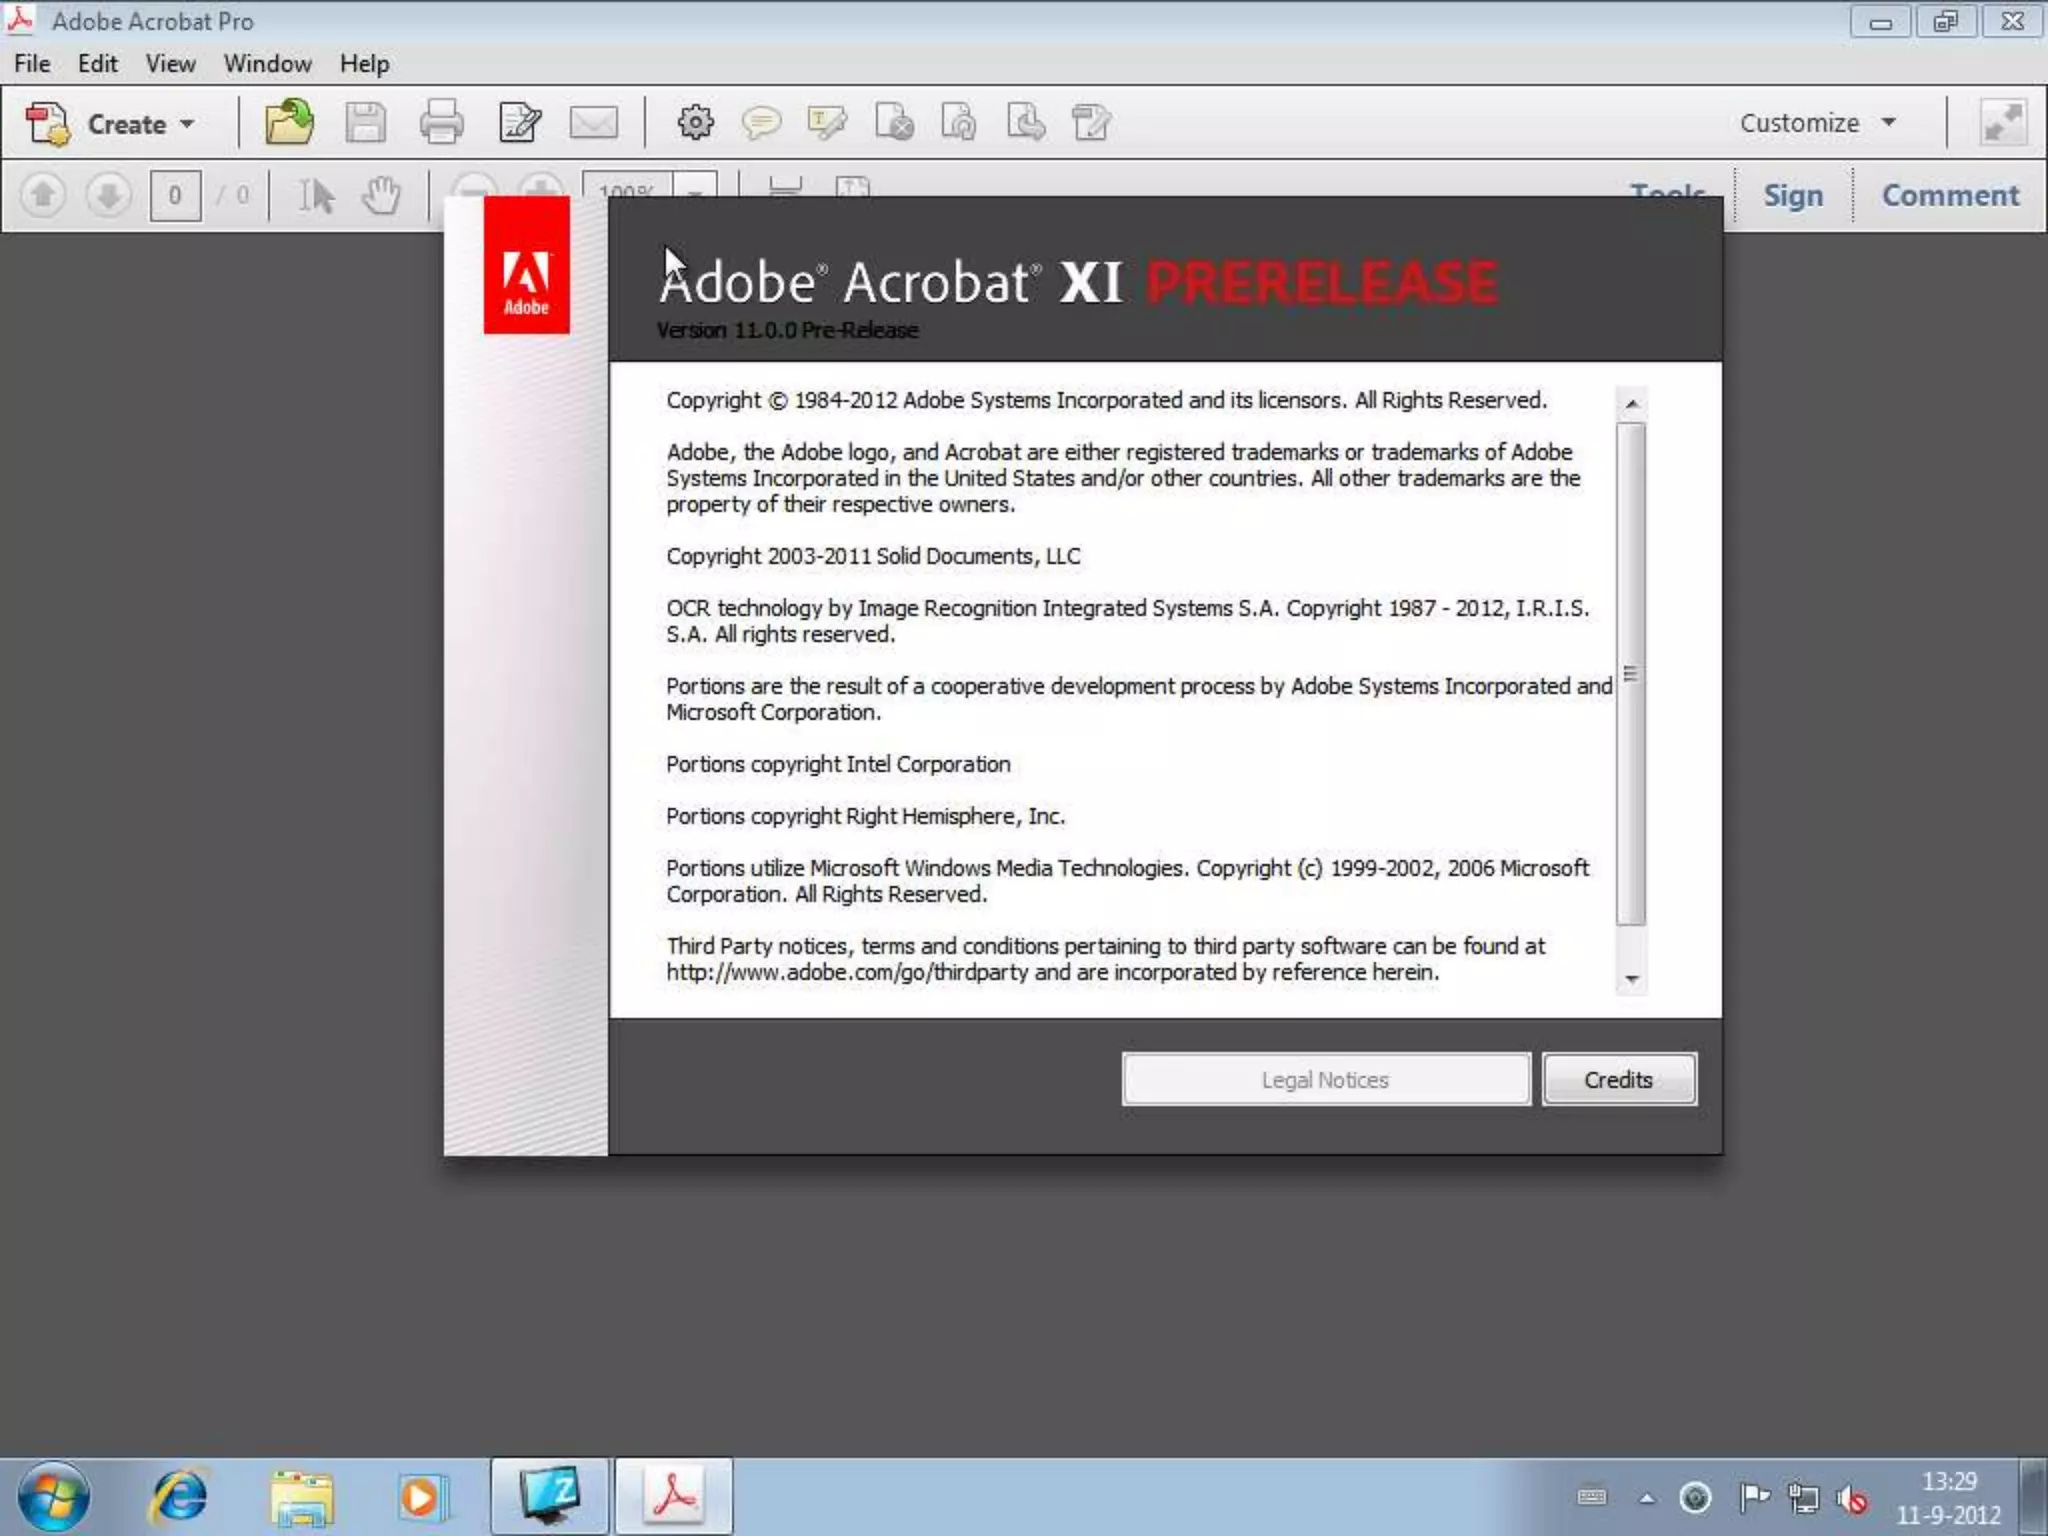
Task: Click the scroll down arrow in About dialog
Action: tap(1631, 979)
